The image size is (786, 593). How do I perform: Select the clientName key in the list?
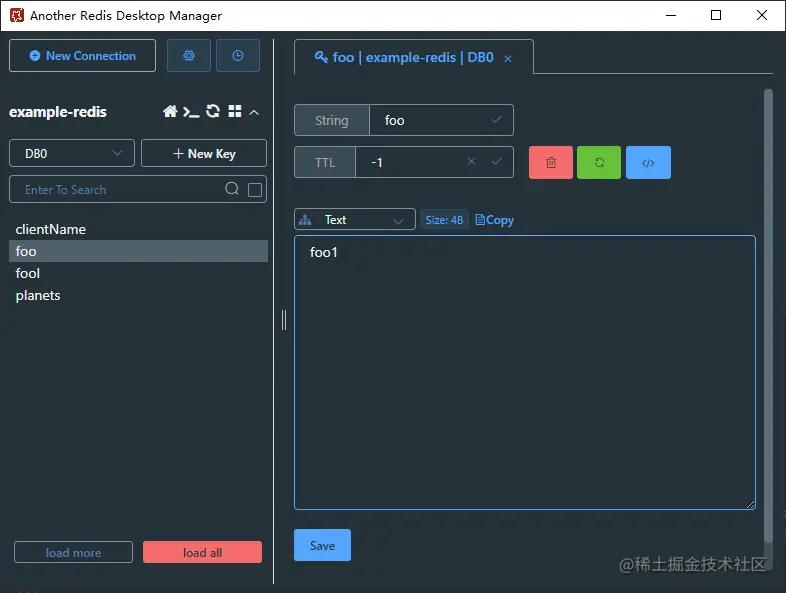pyautogui.click(x=138, y=229)
